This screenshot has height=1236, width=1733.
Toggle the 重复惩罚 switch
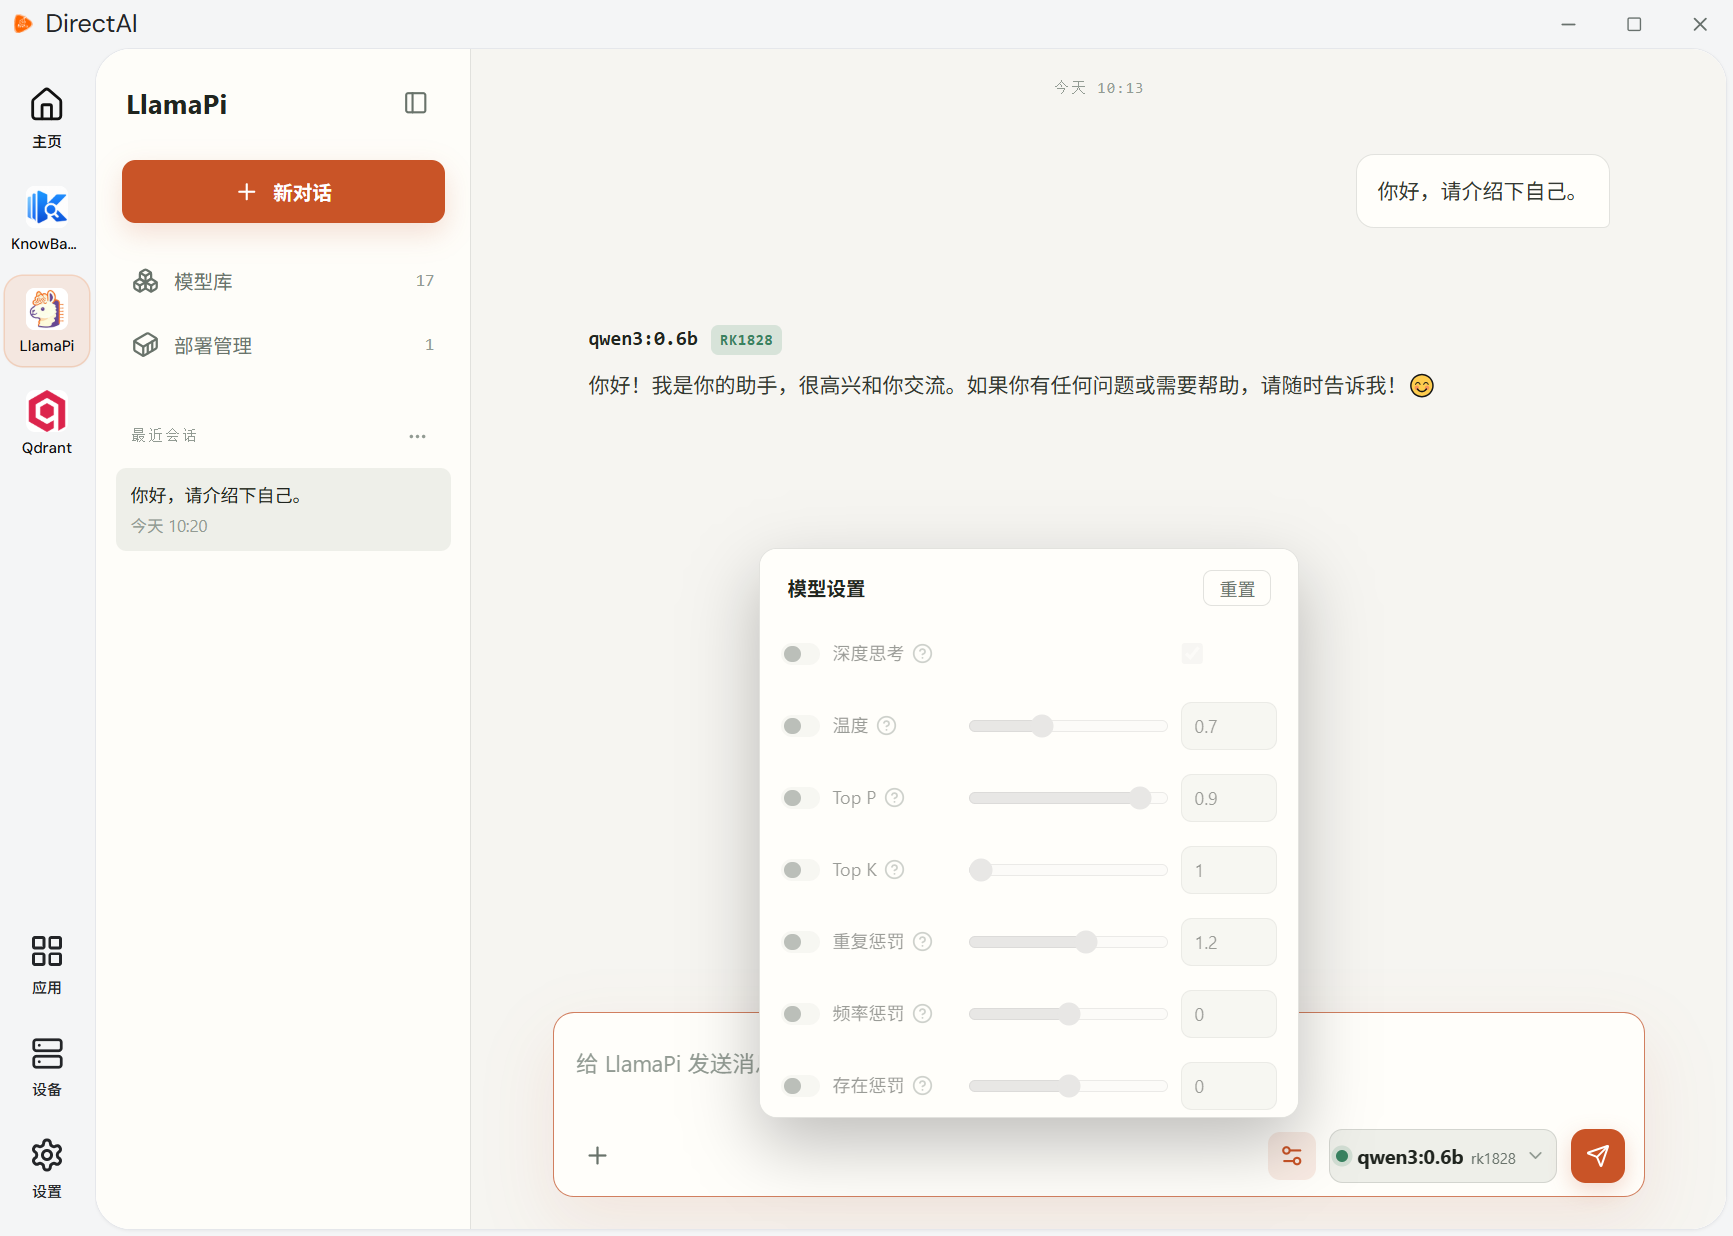coord(801,942)
